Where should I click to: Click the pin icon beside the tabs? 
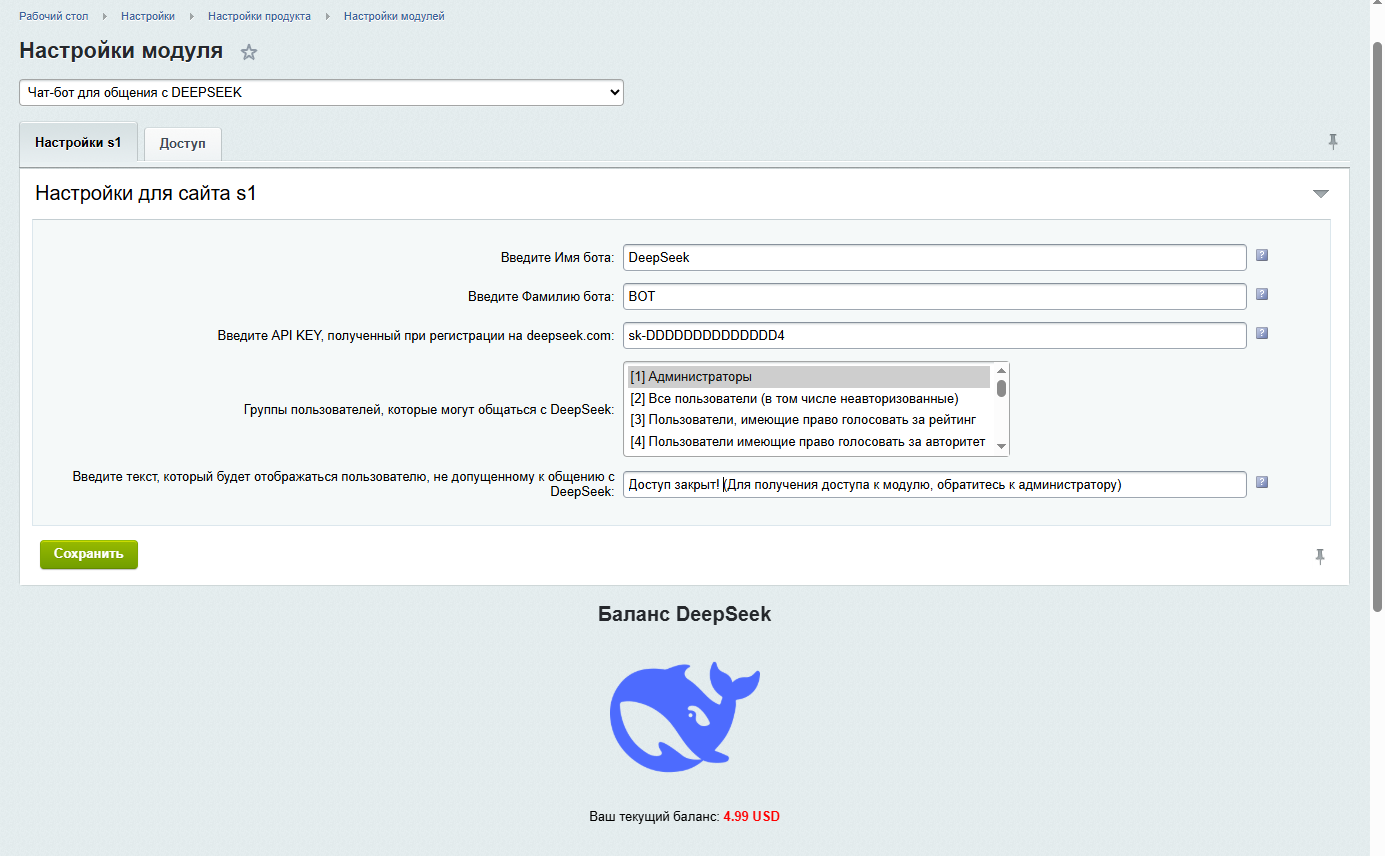1332,142
